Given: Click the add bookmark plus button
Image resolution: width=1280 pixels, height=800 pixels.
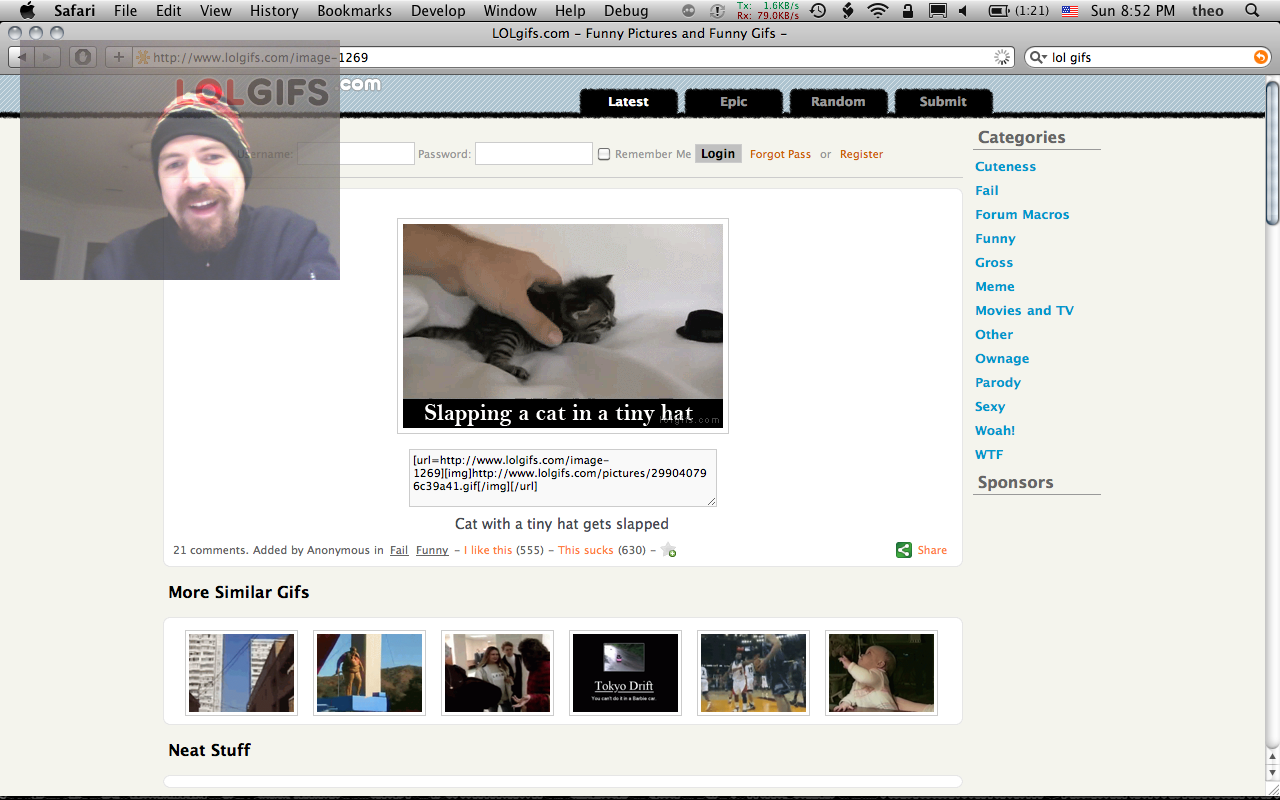Looking at the screenshot, I should click(118, 57).
